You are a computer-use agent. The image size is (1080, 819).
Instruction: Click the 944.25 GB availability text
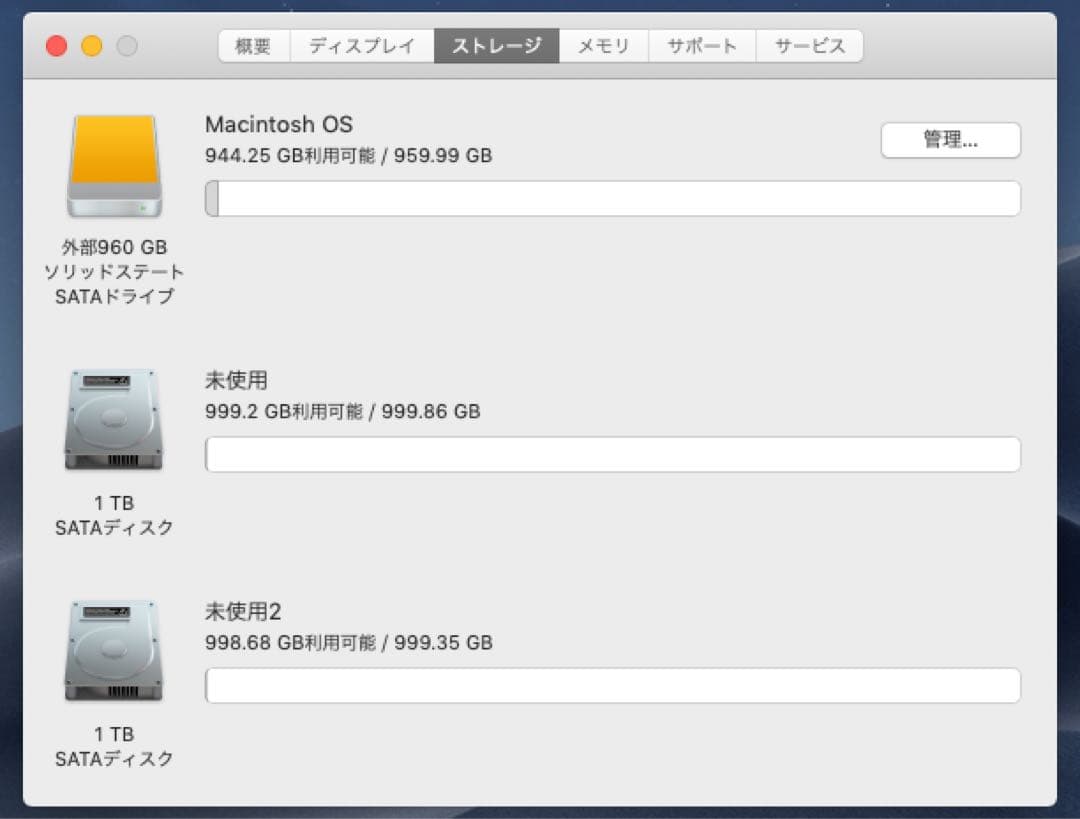tap(348, 155)
